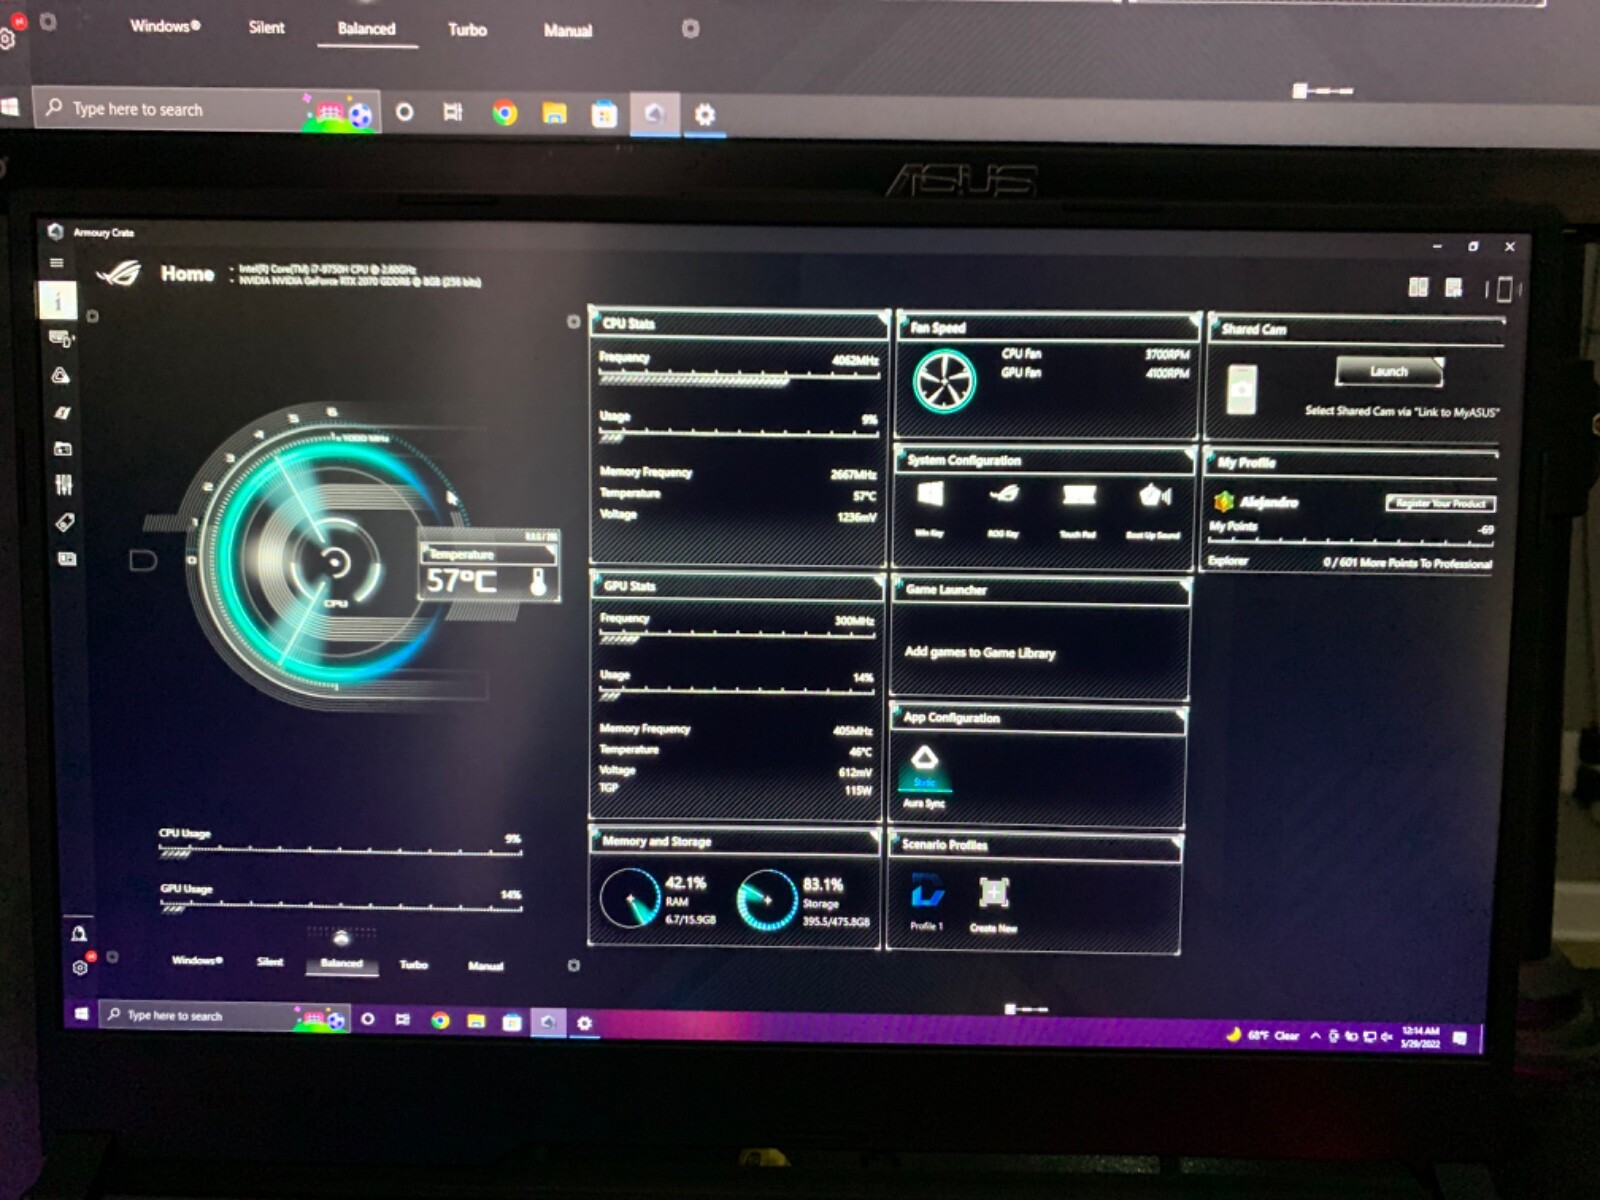The width and height of the screenshot is (1600, 1200).
Task: Open the GameVisual sidebar icon
Action: click(62, 412)
